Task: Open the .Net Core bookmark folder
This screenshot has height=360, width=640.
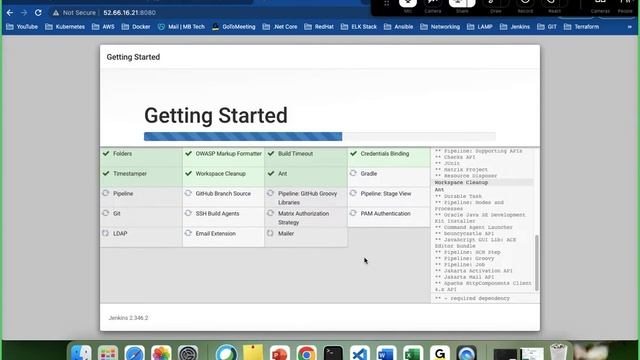Action: 280,27
